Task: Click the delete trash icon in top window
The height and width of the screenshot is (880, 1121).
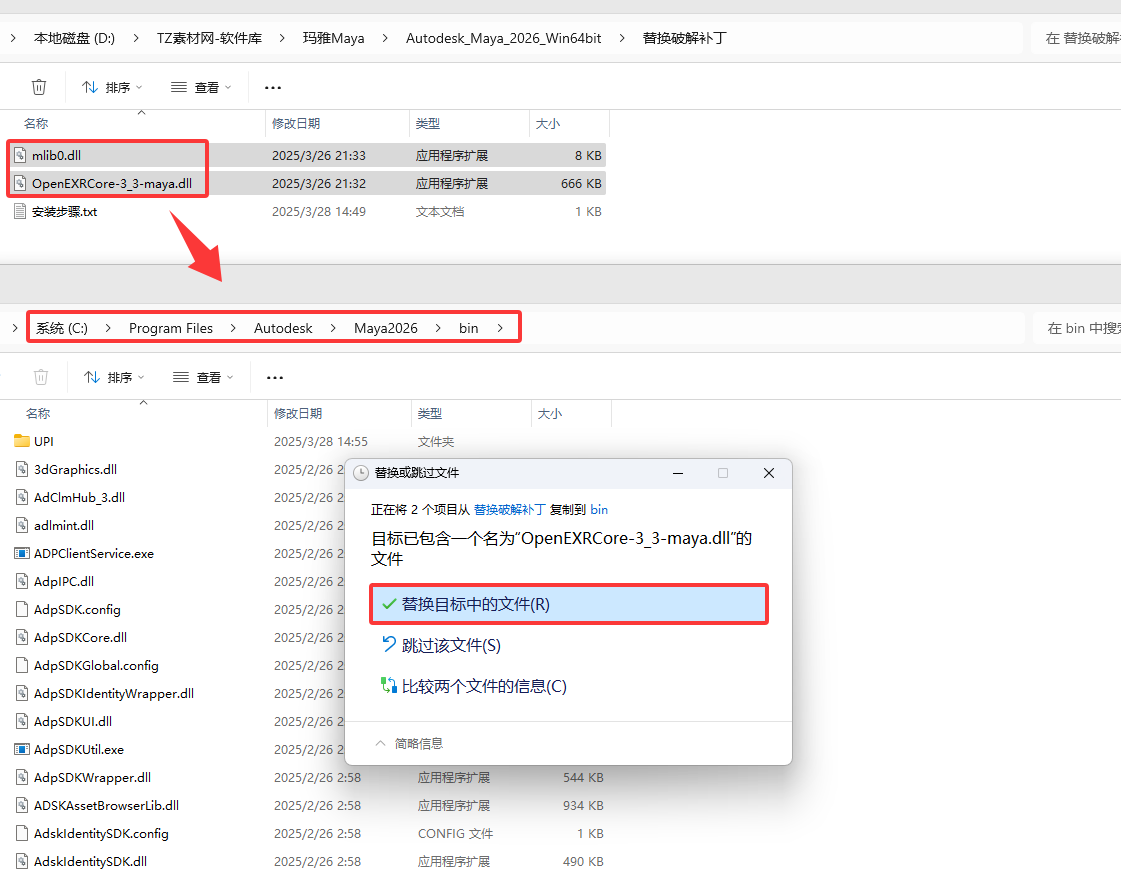Action: (x=39, y=87)
